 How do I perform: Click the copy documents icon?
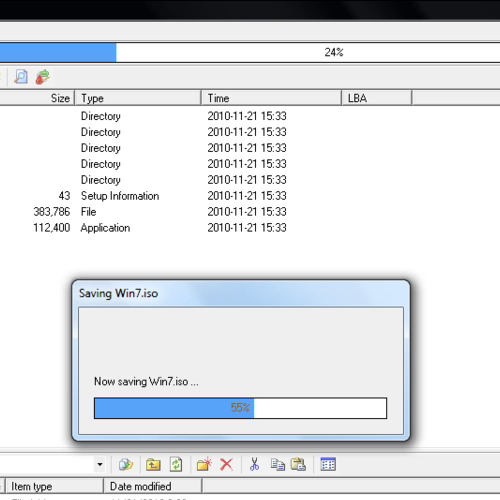click(x=278, y=464)
